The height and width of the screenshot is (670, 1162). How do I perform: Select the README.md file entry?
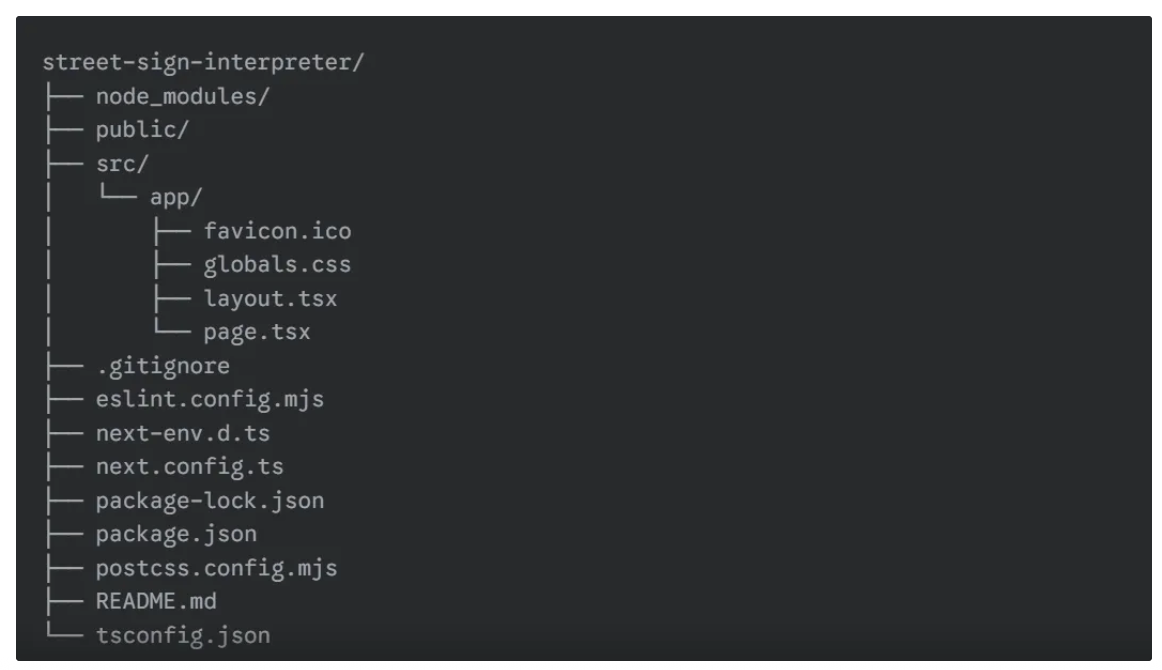pyautogui.click(x=156, y=601)
